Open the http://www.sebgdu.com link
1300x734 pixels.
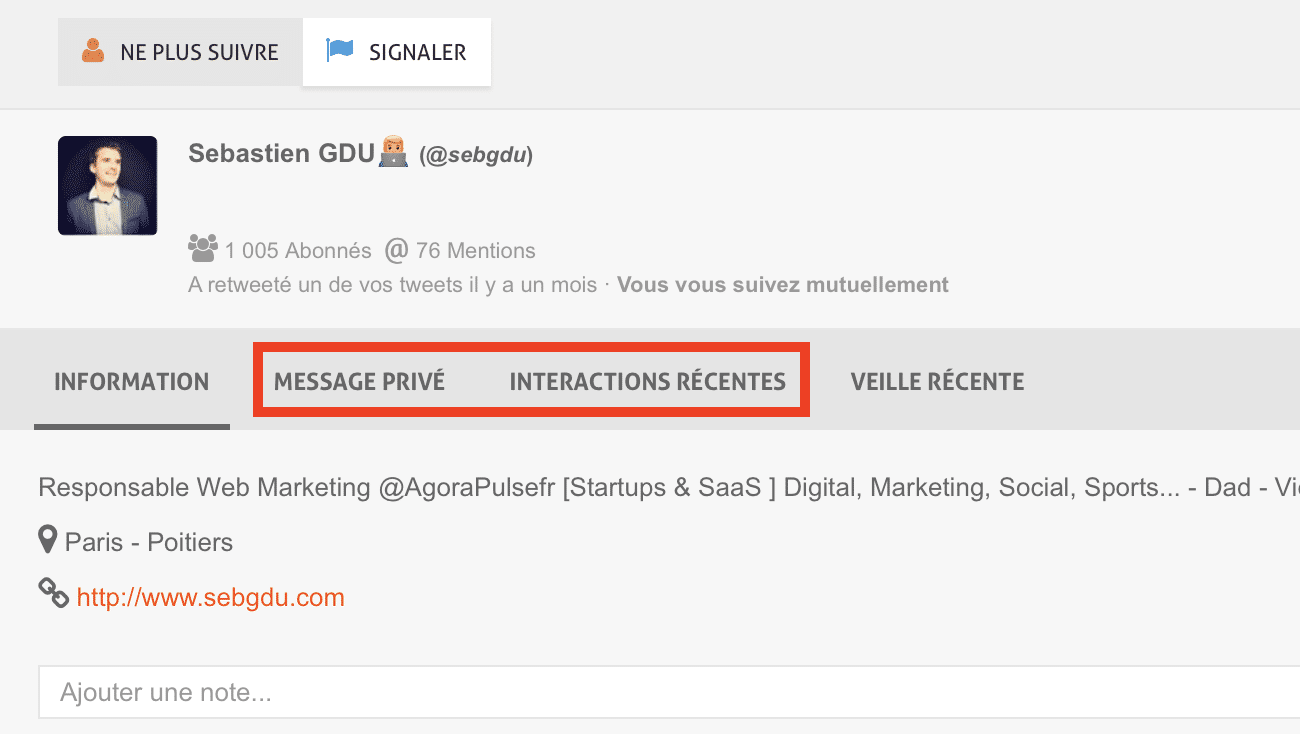pos(210,598)
